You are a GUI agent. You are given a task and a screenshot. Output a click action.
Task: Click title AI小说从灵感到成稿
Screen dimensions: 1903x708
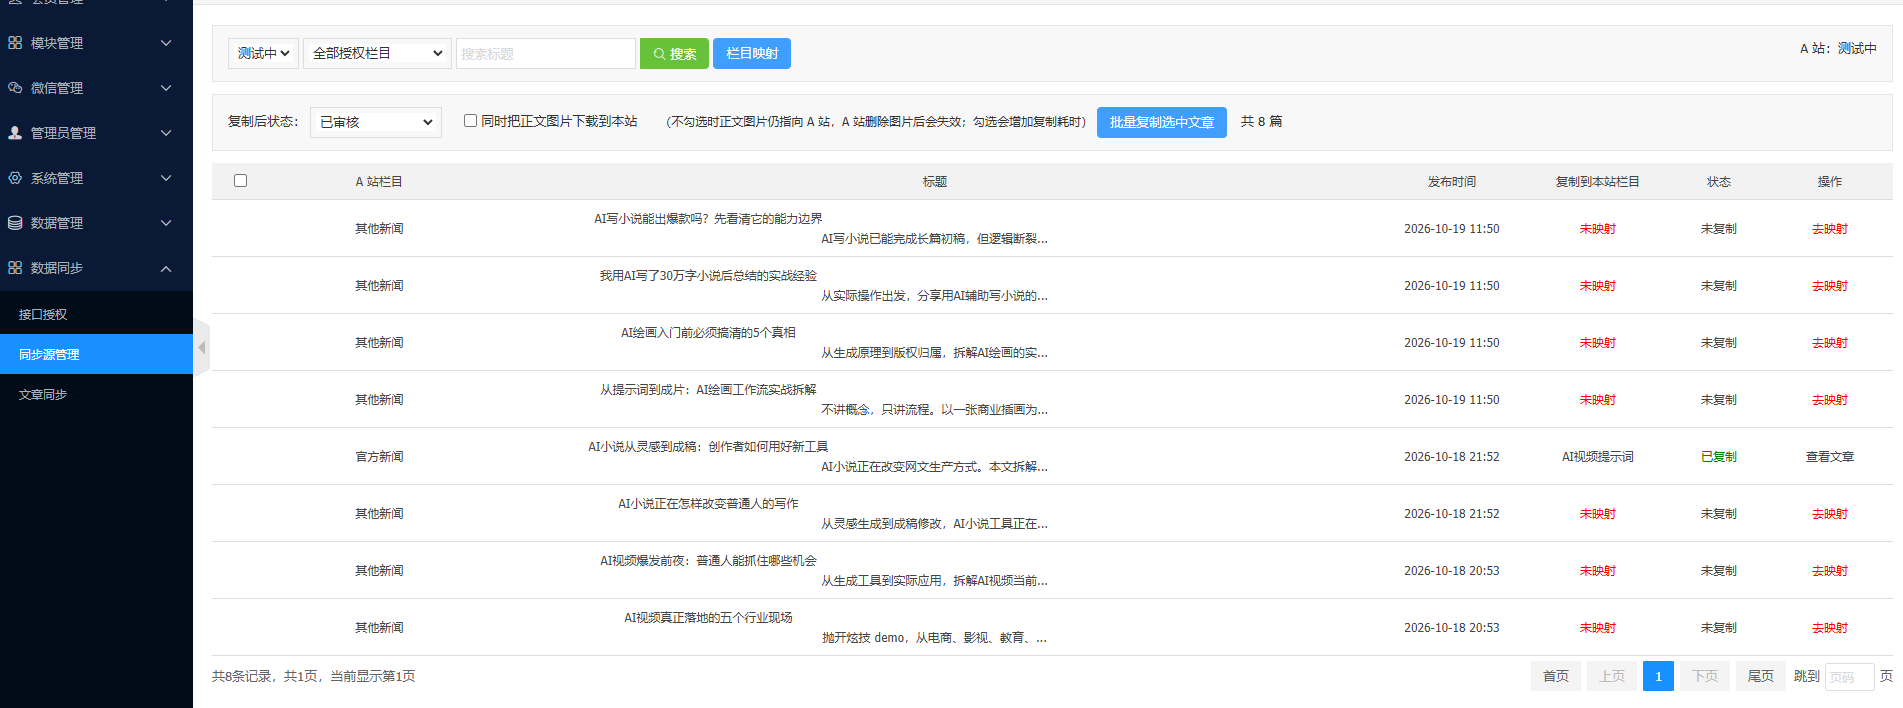708,447
